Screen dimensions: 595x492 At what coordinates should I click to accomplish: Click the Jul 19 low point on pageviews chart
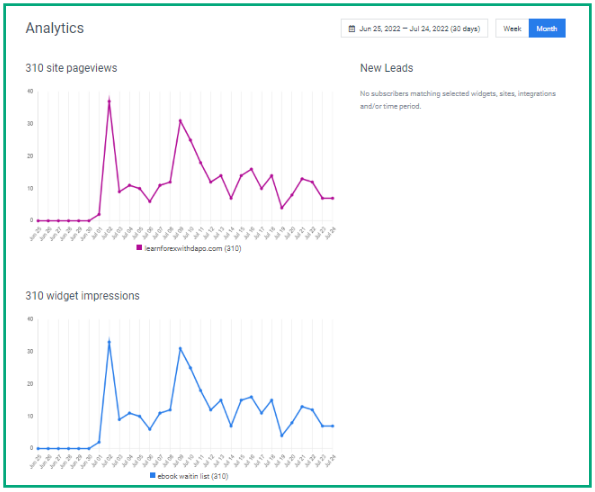point(282,208)
